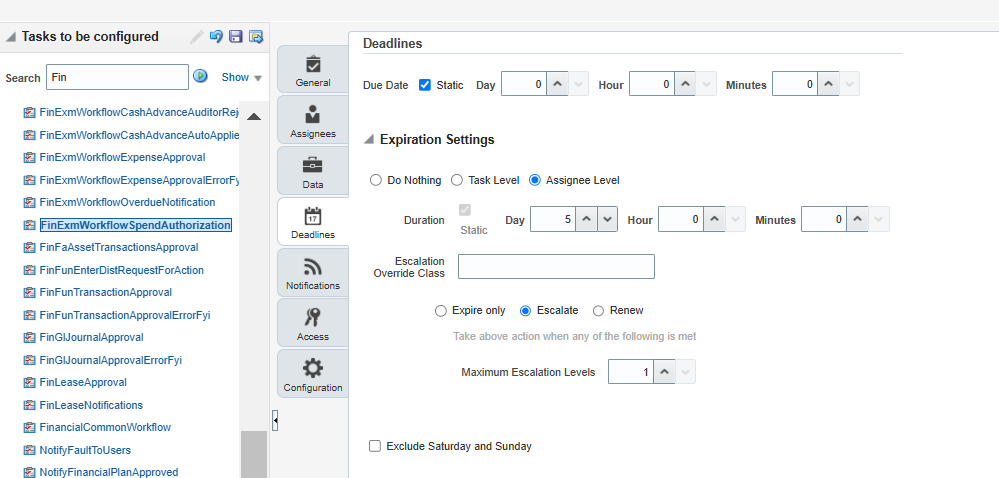999x478 pixels.
Task: Open the FinLeaseApproval task link
Action: [83, 382]
